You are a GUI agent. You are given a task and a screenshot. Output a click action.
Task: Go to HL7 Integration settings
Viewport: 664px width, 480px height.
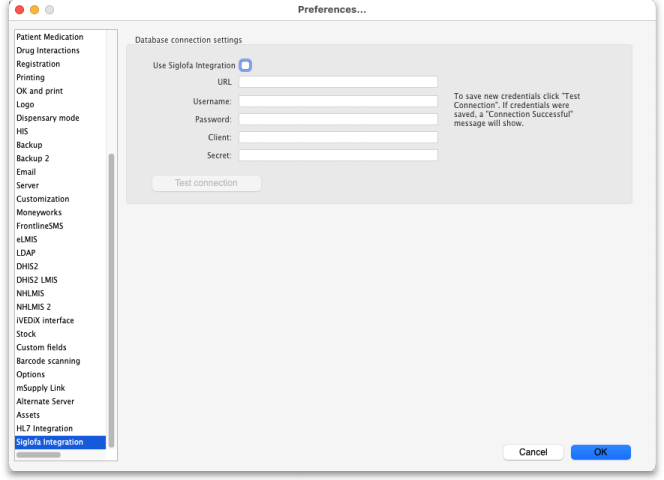click(44, 429)
